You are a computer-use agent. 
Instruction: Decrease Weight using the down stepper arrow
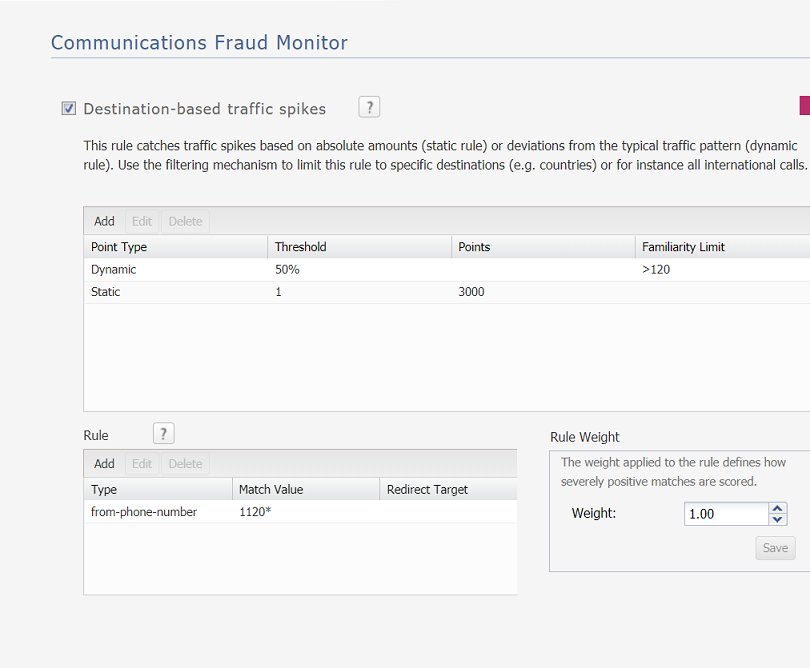tap(777, 518)
